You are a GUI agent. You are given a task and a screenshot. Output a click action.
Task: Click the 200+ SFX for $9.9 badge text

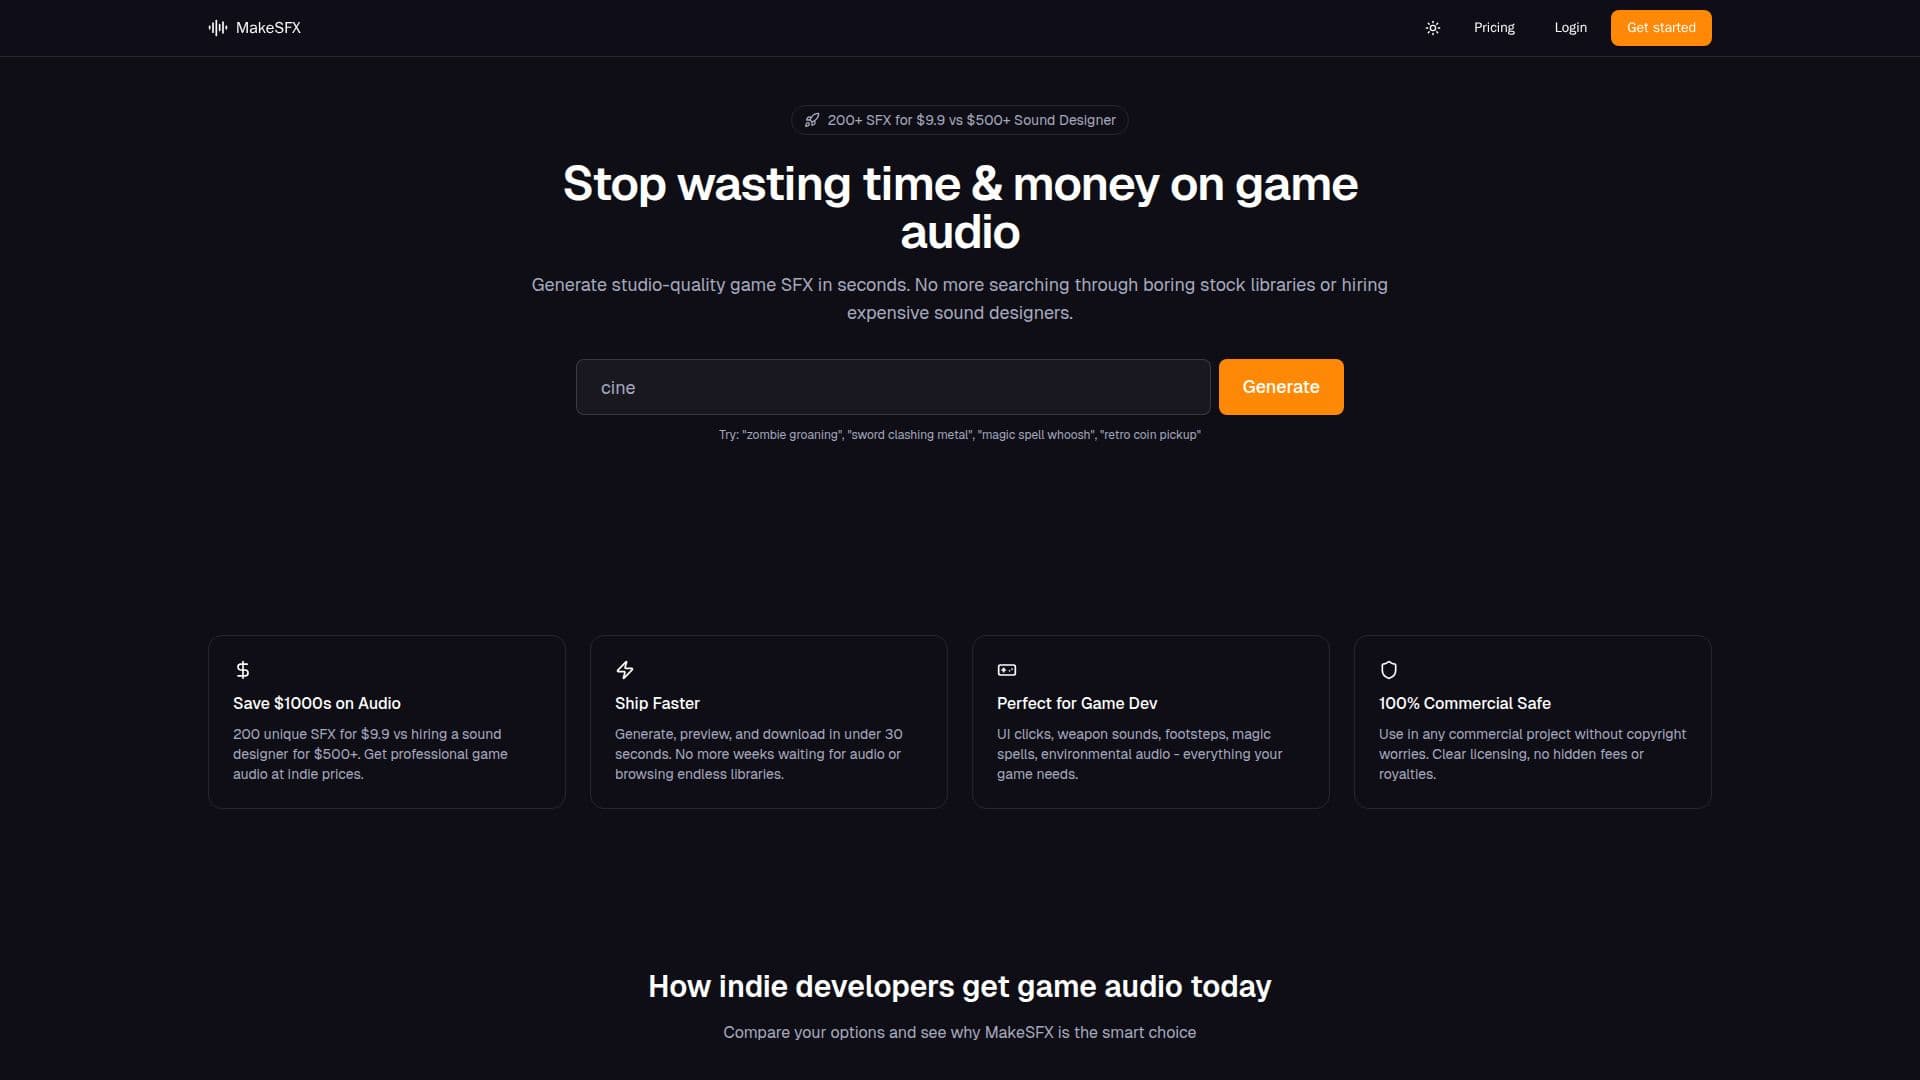coord(971,120)
